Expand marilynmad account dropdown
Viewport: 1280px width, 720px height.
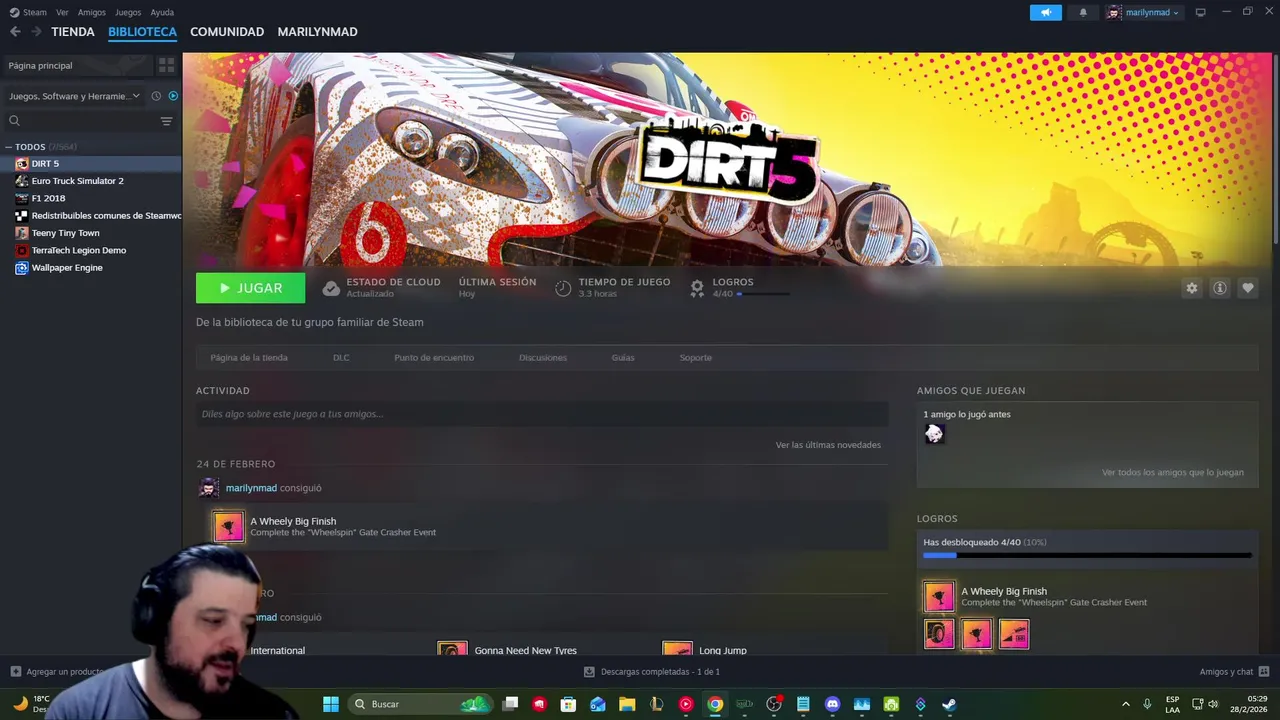click(1145, 12)
